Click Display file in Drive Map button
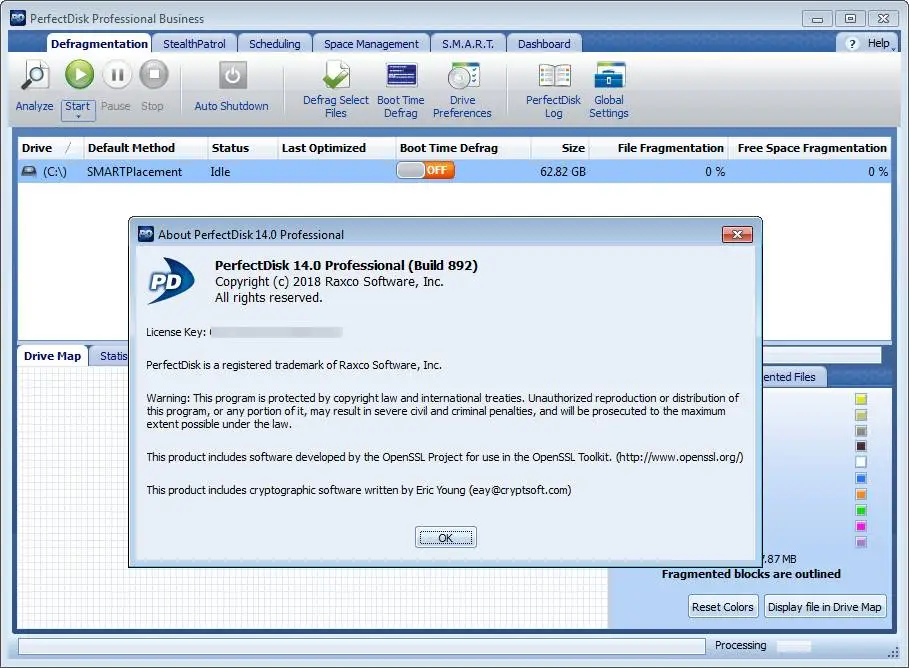 click(825, 607)
